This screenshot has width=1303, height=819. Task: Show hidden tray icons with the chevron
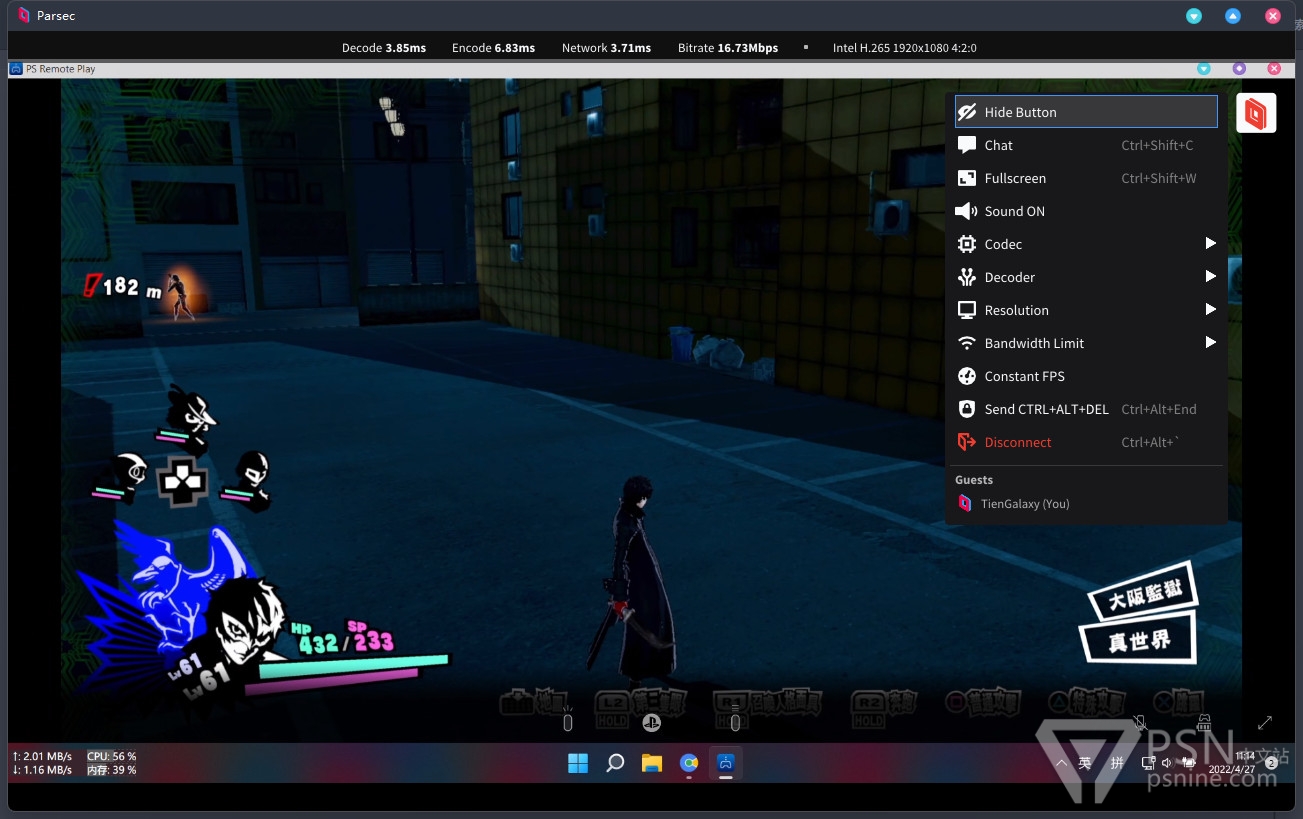1062,763
